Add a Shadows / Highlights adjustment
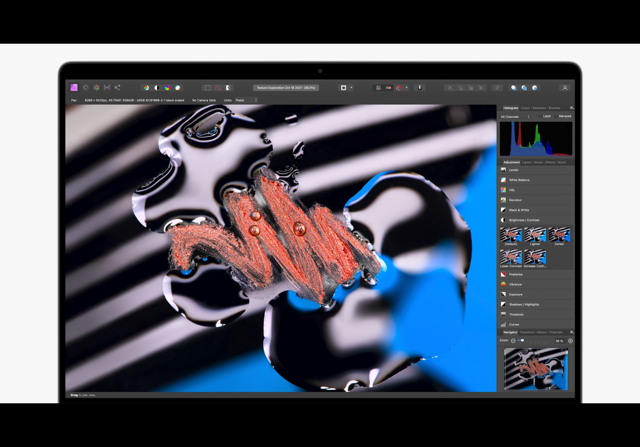 pyautogui.click(x=536, y=305)
